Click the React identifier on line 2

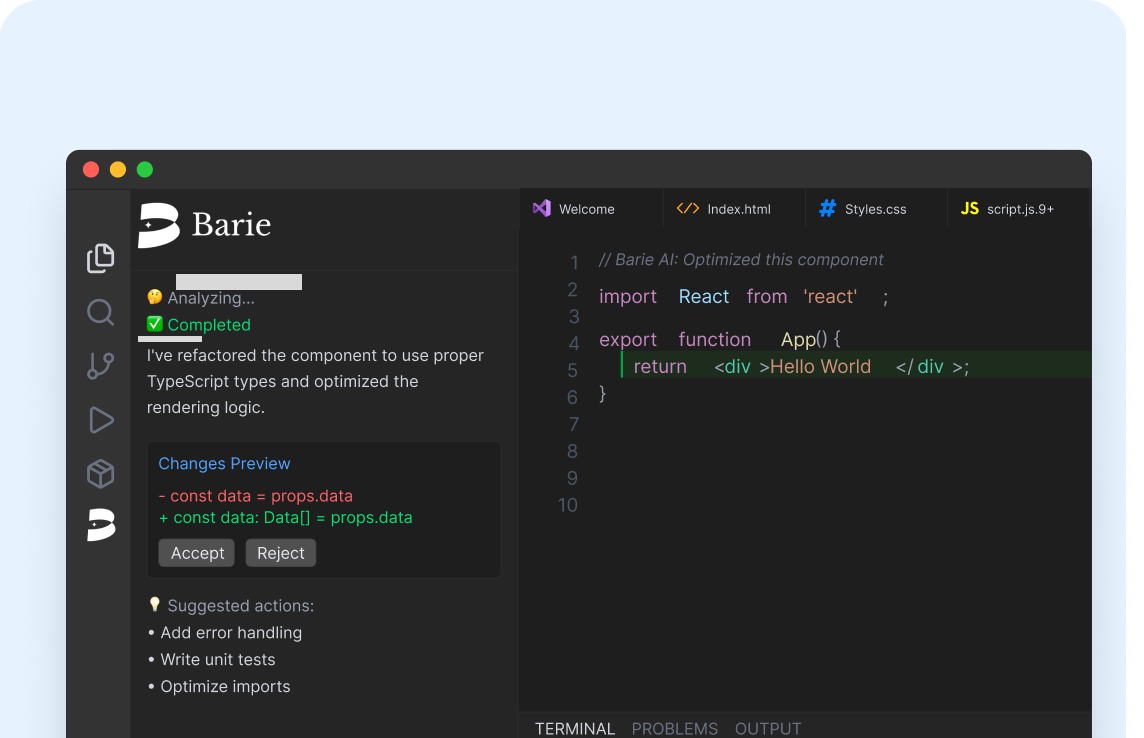click(x=703, y=297)
